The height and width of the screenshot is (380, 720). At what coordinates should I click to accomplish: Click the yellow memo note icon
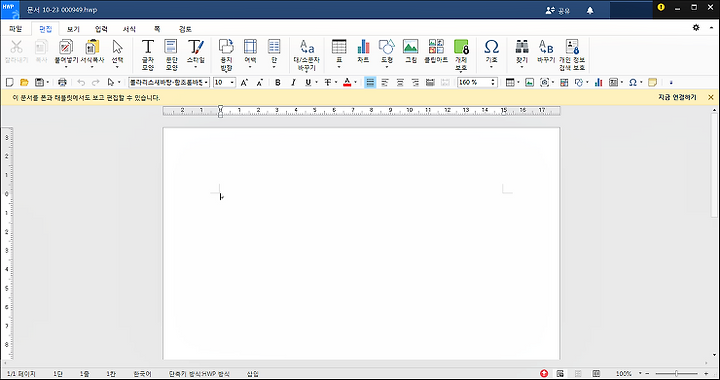652,83
